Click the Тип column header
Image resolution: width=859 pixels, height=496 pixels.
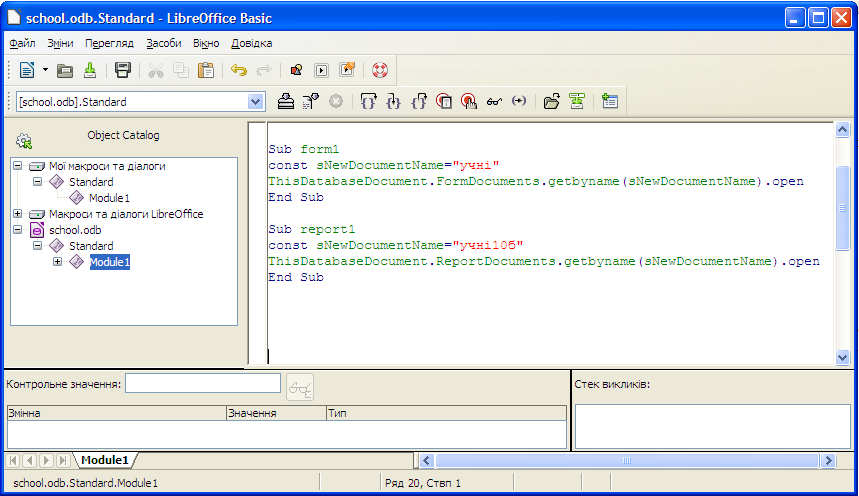(446, 413)
